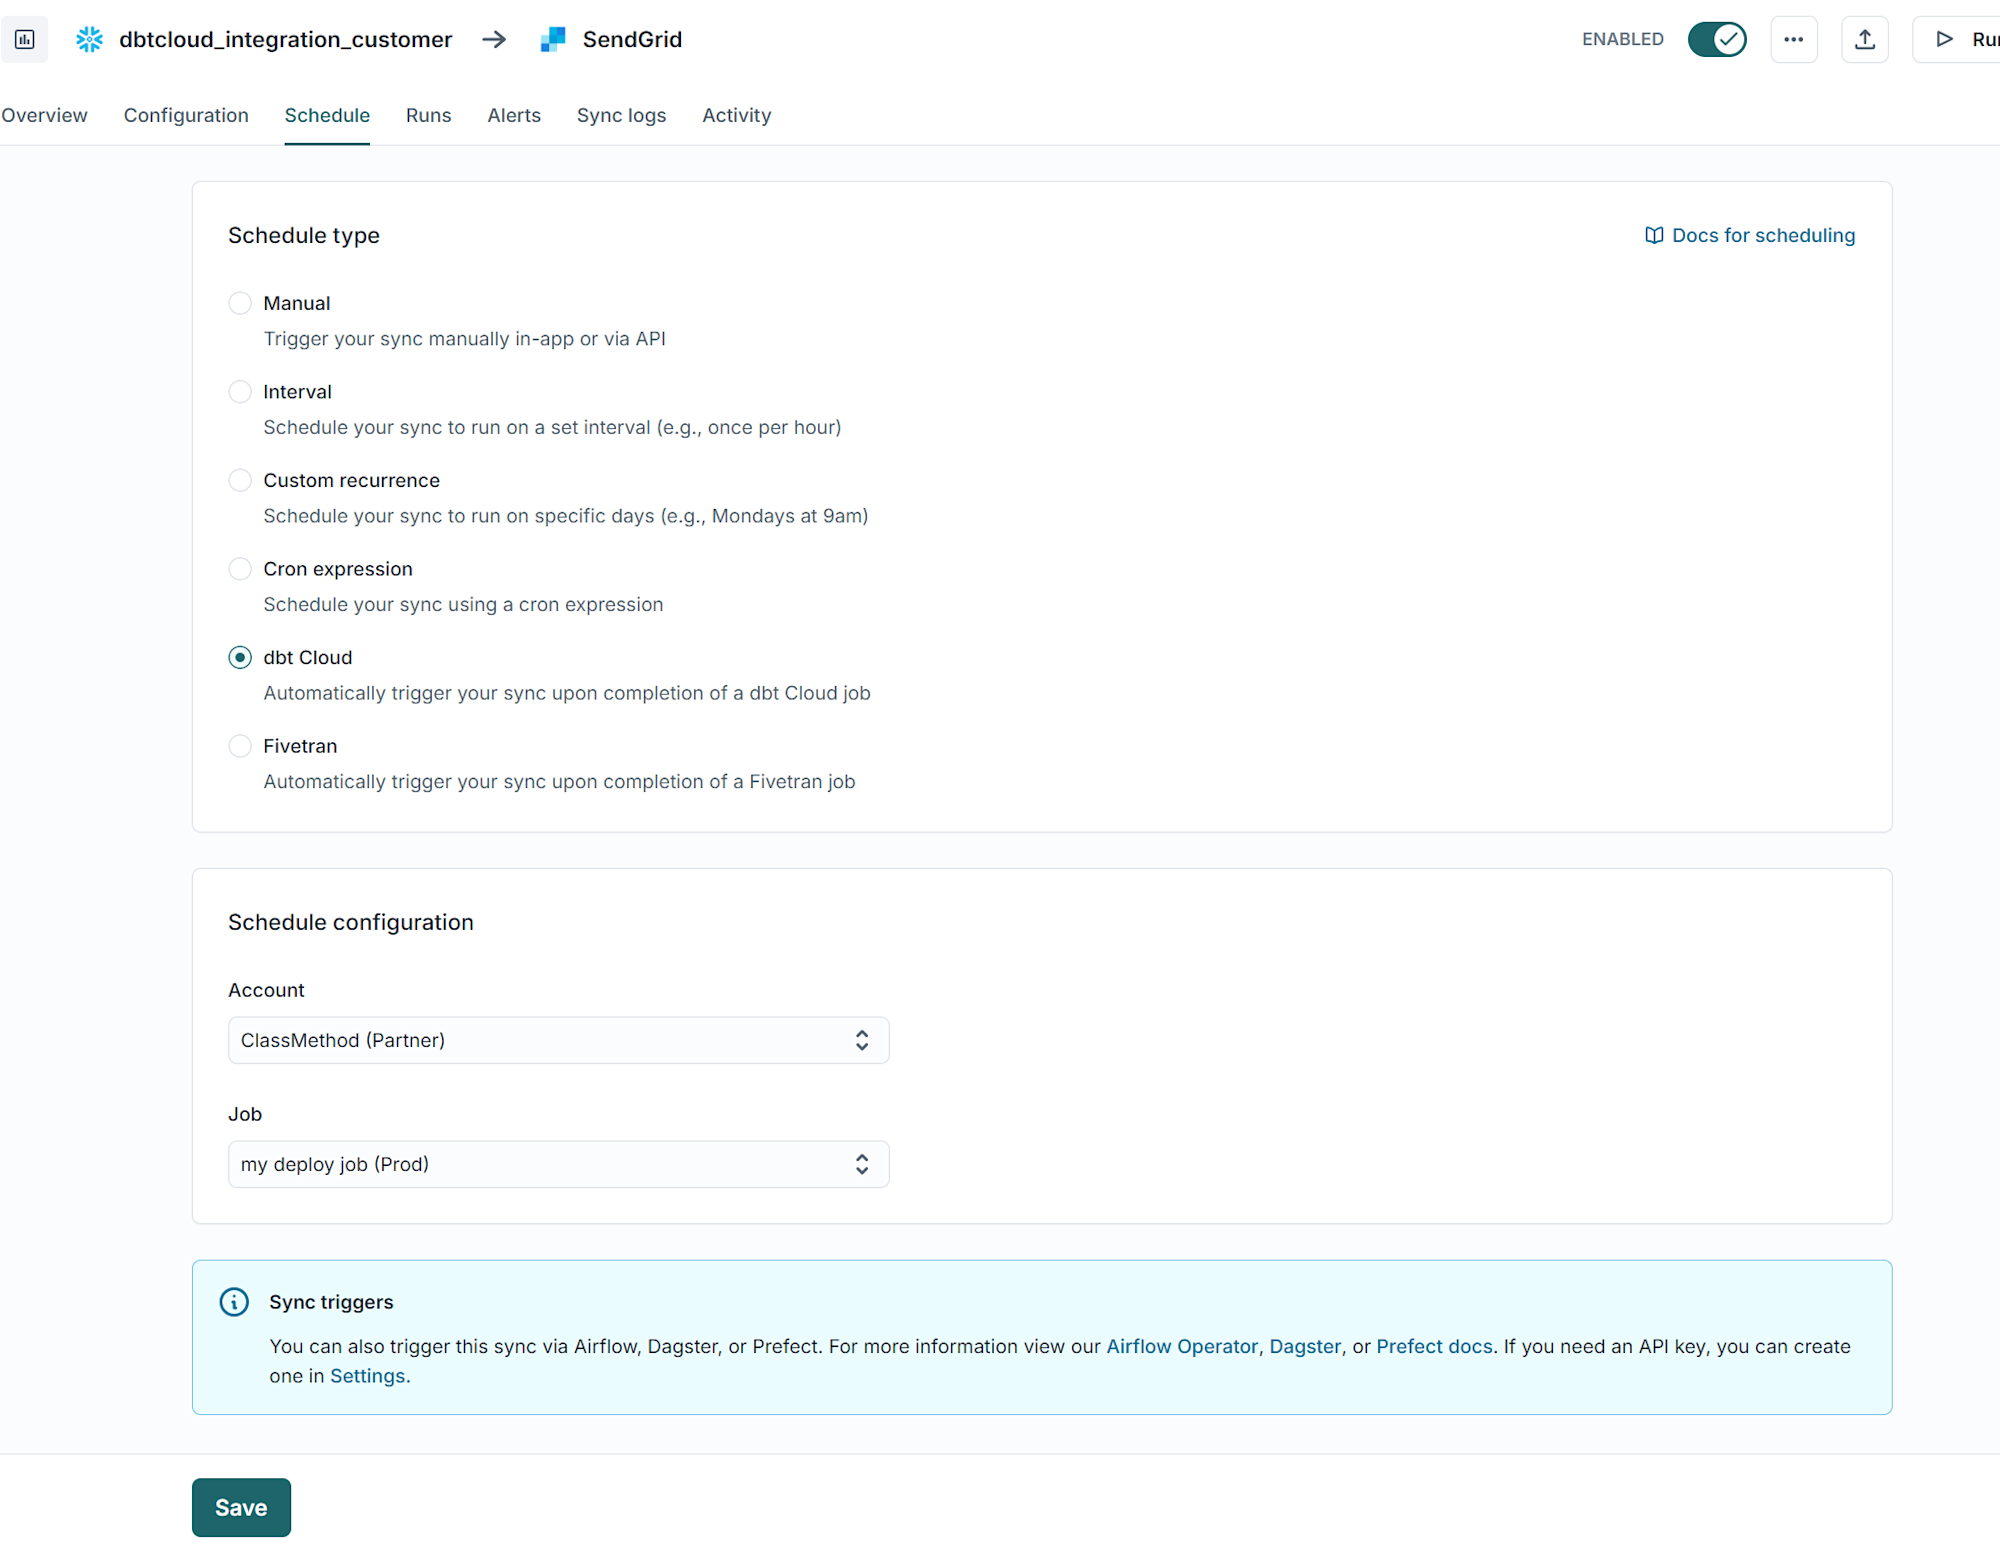
Task: Click the Schedule tab
Action: pos(327,115)
